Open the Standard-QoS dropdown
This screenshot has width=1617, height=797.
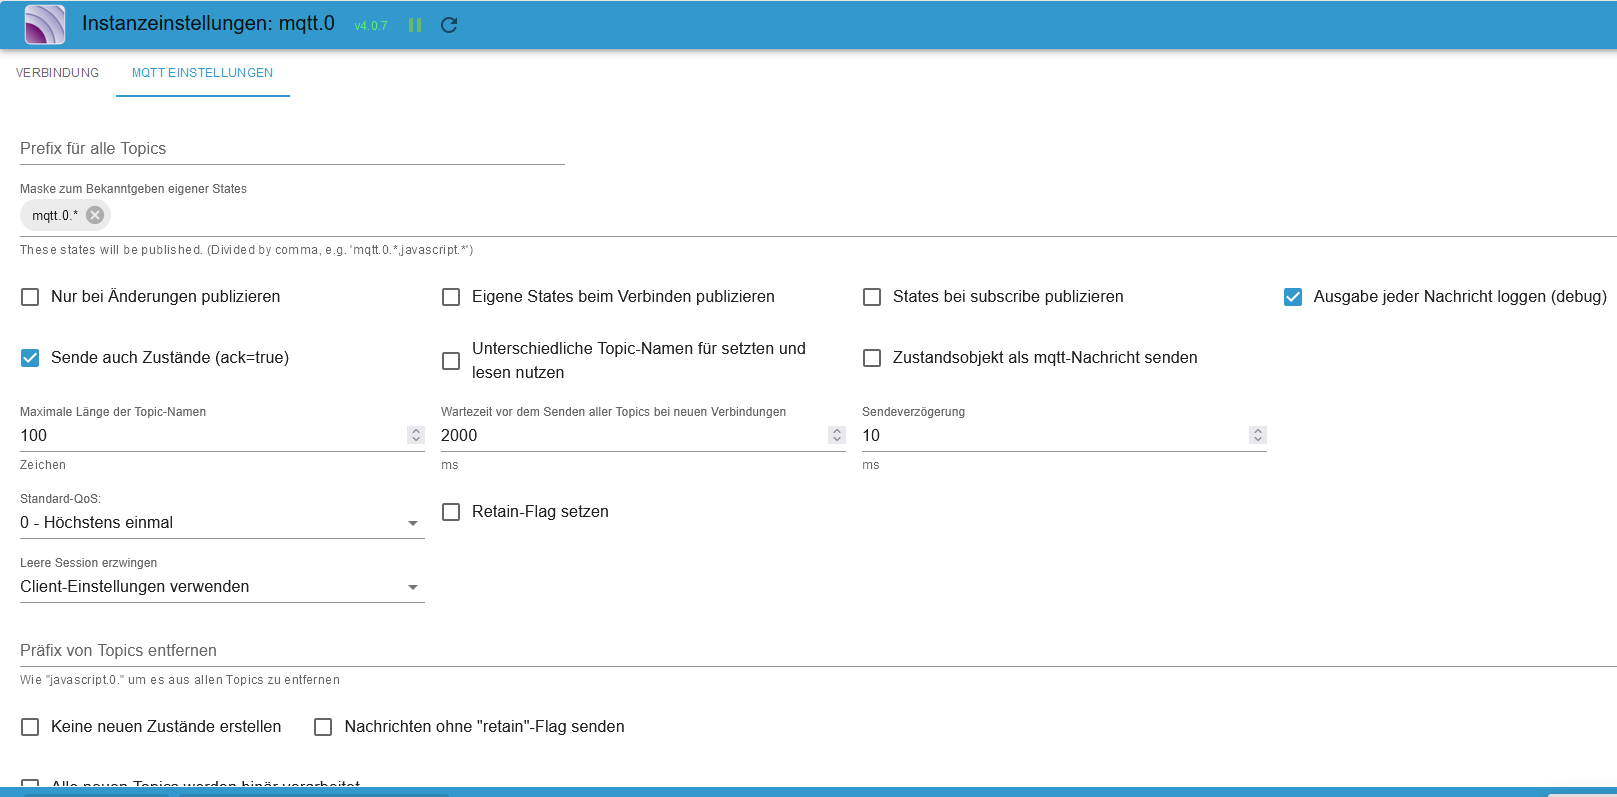pos(222,523)
